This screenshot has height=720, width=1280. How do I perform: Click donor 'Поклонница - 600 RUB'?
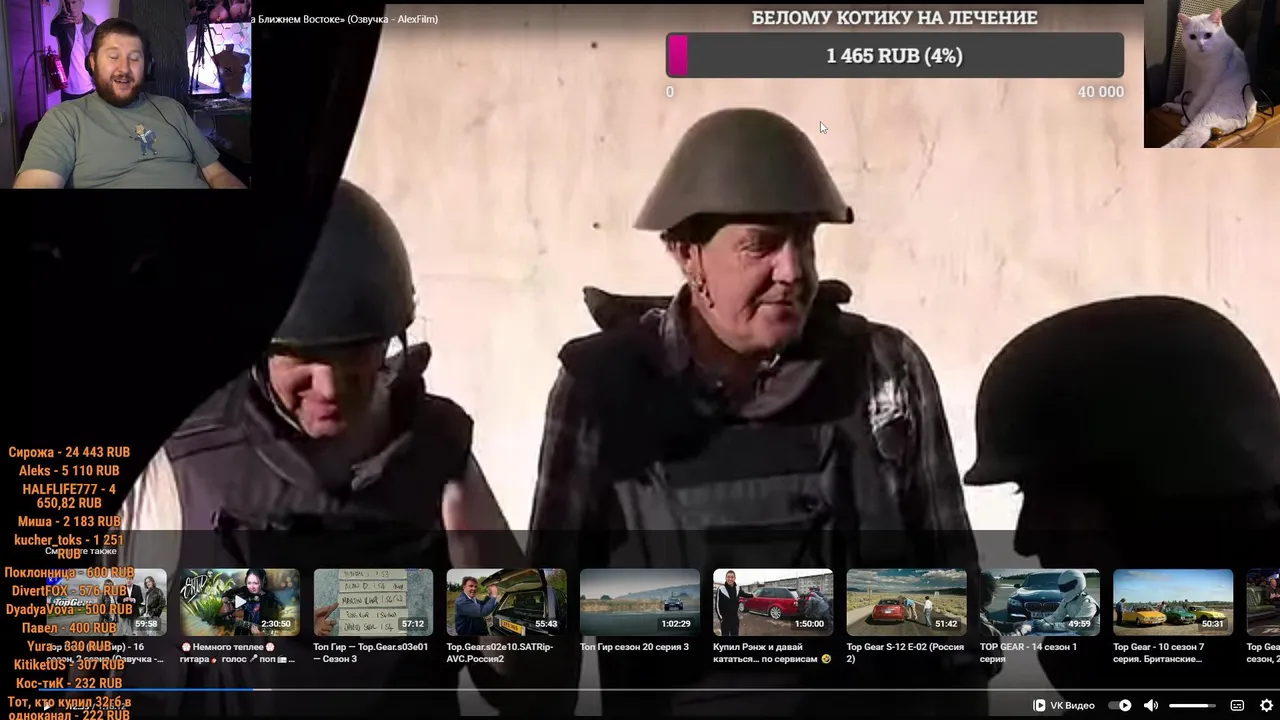point(69,573)
